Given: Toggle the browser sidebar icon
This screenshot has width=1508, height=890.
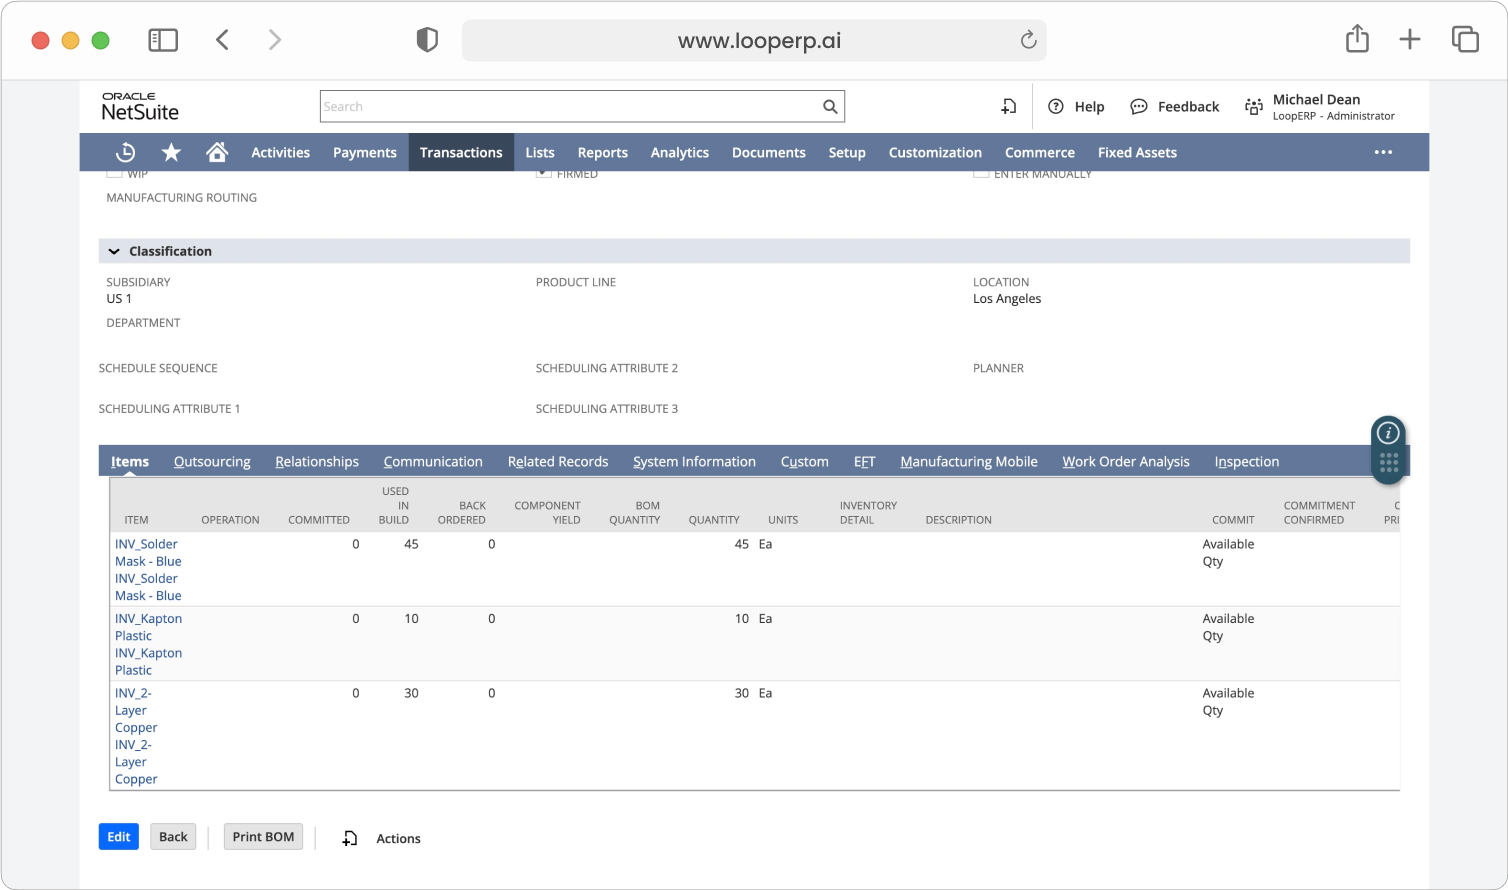Looking at the screenshot, I should pyautogui.click(x=163, y=40).
